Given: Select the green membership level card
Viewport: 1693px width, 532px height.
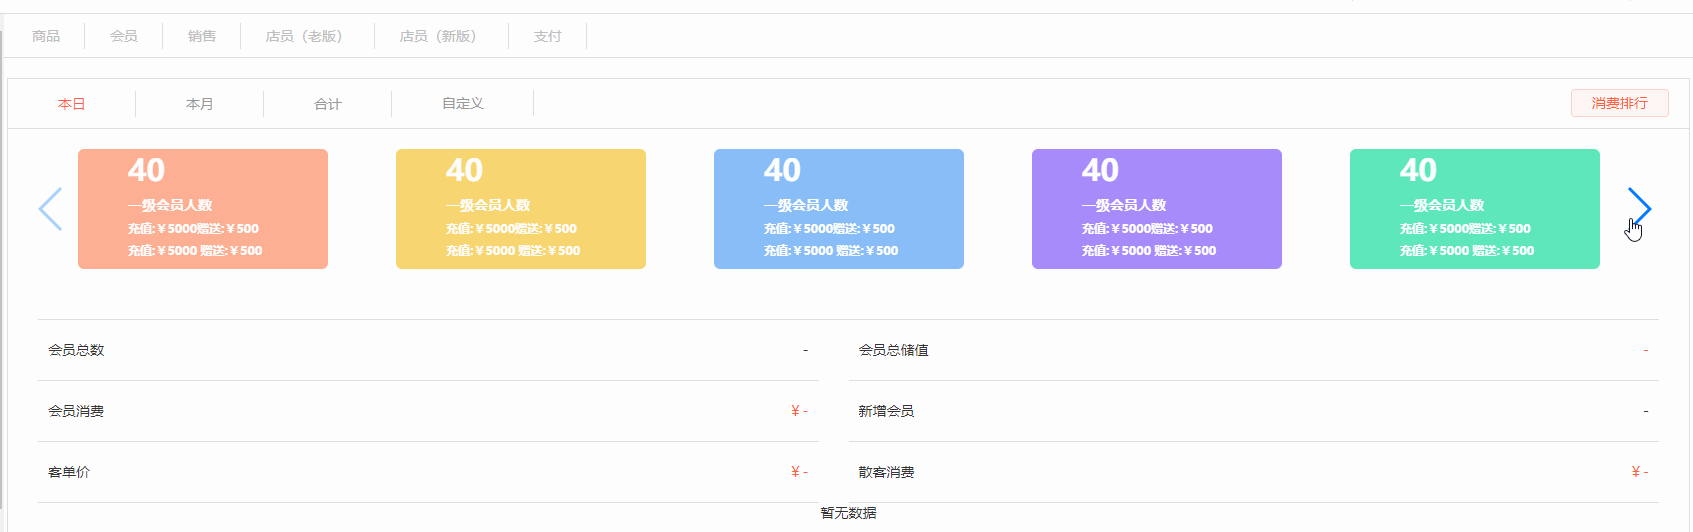Looking at the screenshot, I should pos(1475,209).
